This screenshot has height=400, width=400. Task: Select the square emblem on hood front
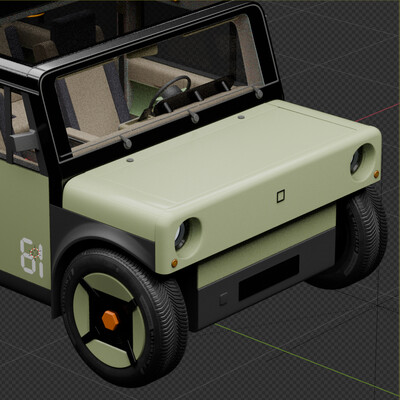coord(281,196)
